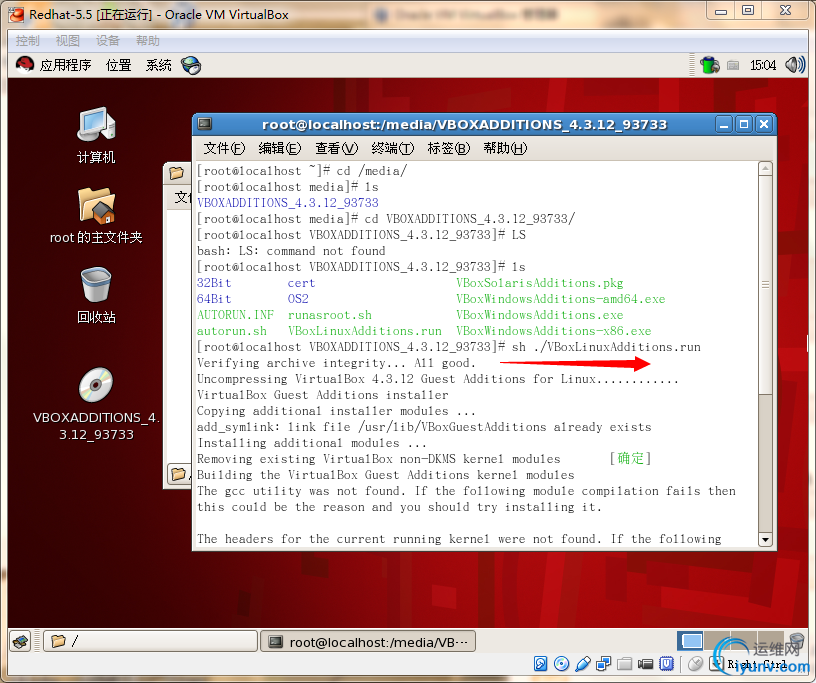This screenshot has width=816, height=683.
Task: Click the autorun.sh file name in listing
Action: click(x=232, y=331)
